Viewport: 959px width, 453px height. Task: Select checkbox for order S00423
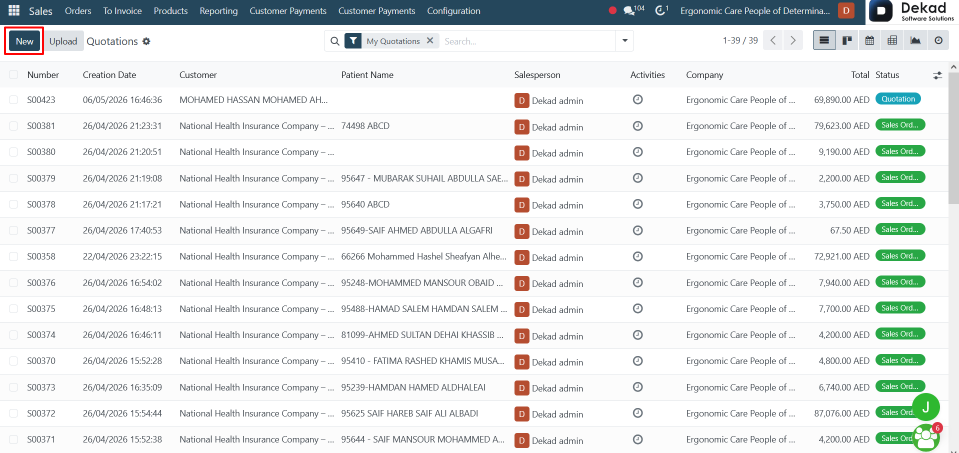pos(13,100)
